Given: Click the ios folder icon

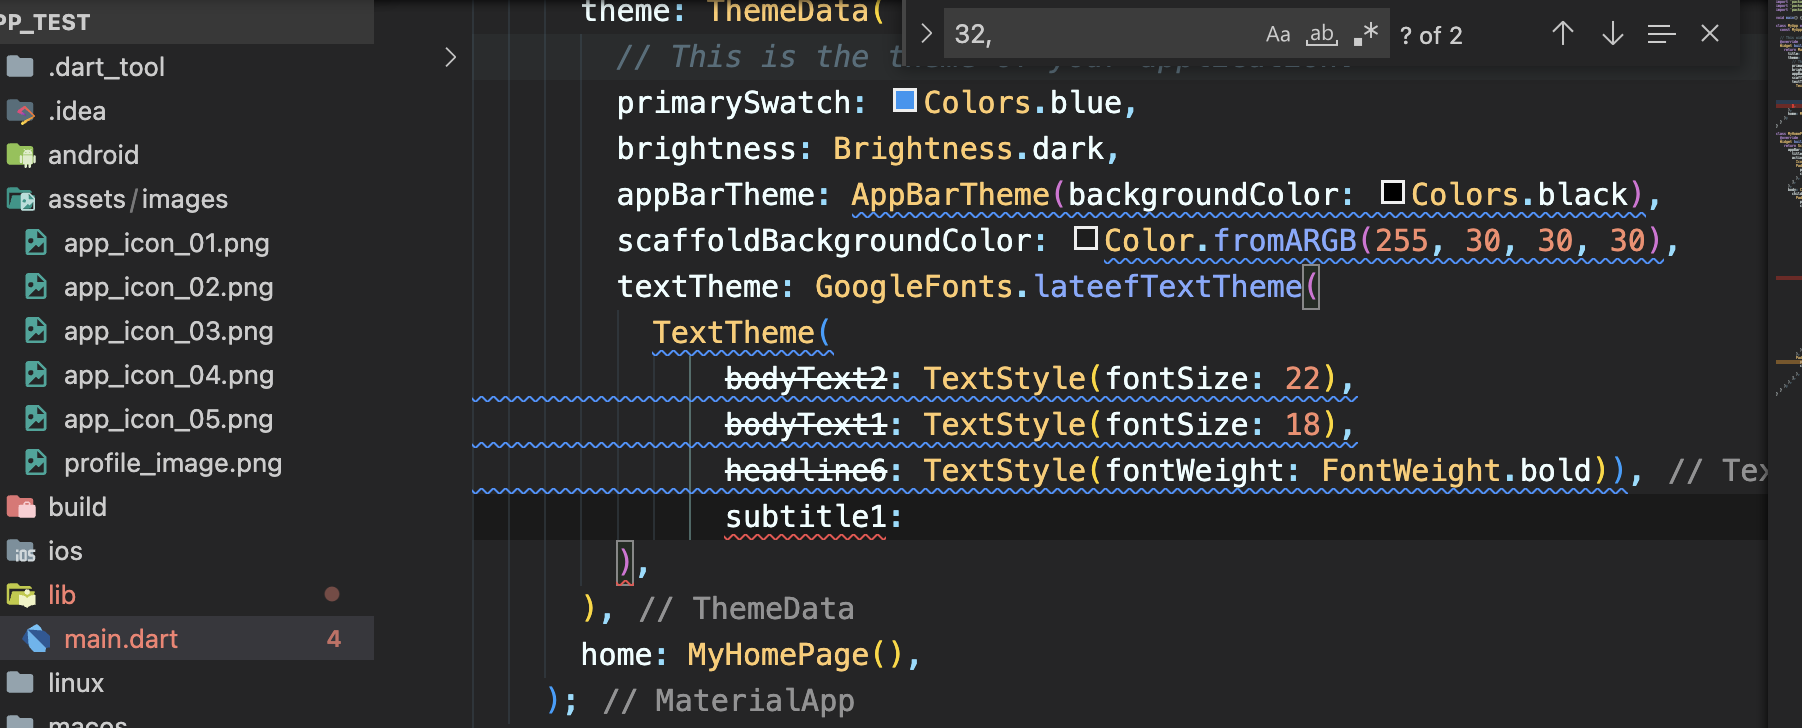Looking at the screenshot, I should point(20,551).
